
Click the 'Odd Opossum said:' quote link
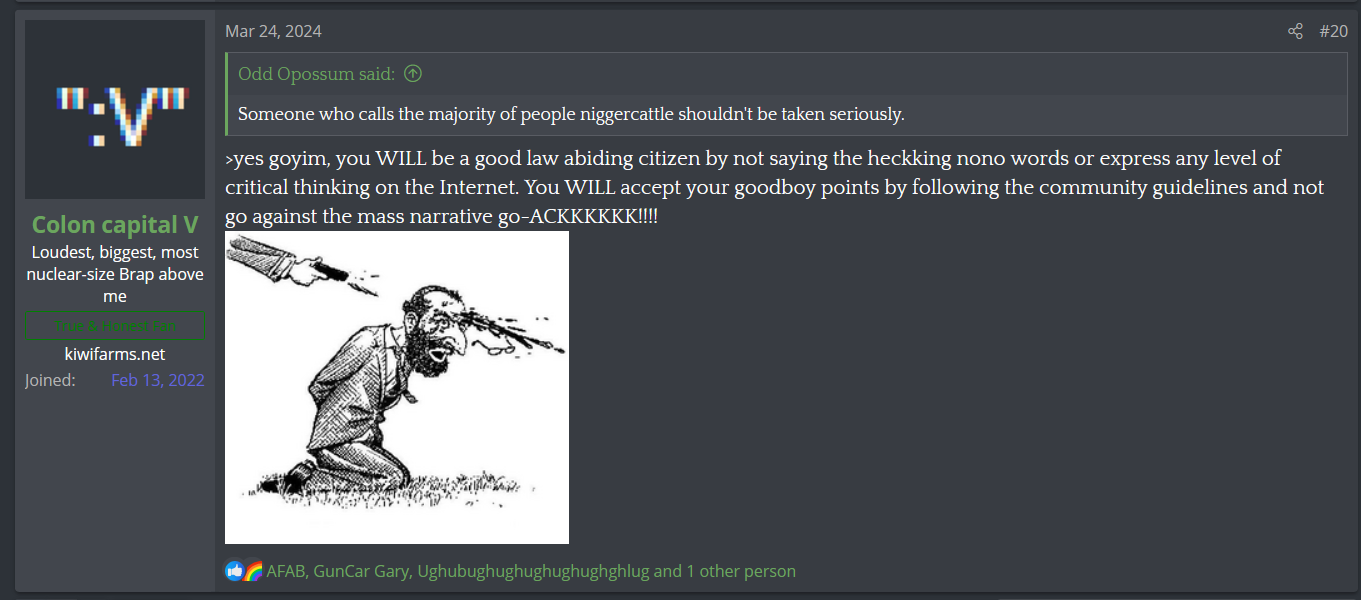pyautogui.click(x=316, y=74)
